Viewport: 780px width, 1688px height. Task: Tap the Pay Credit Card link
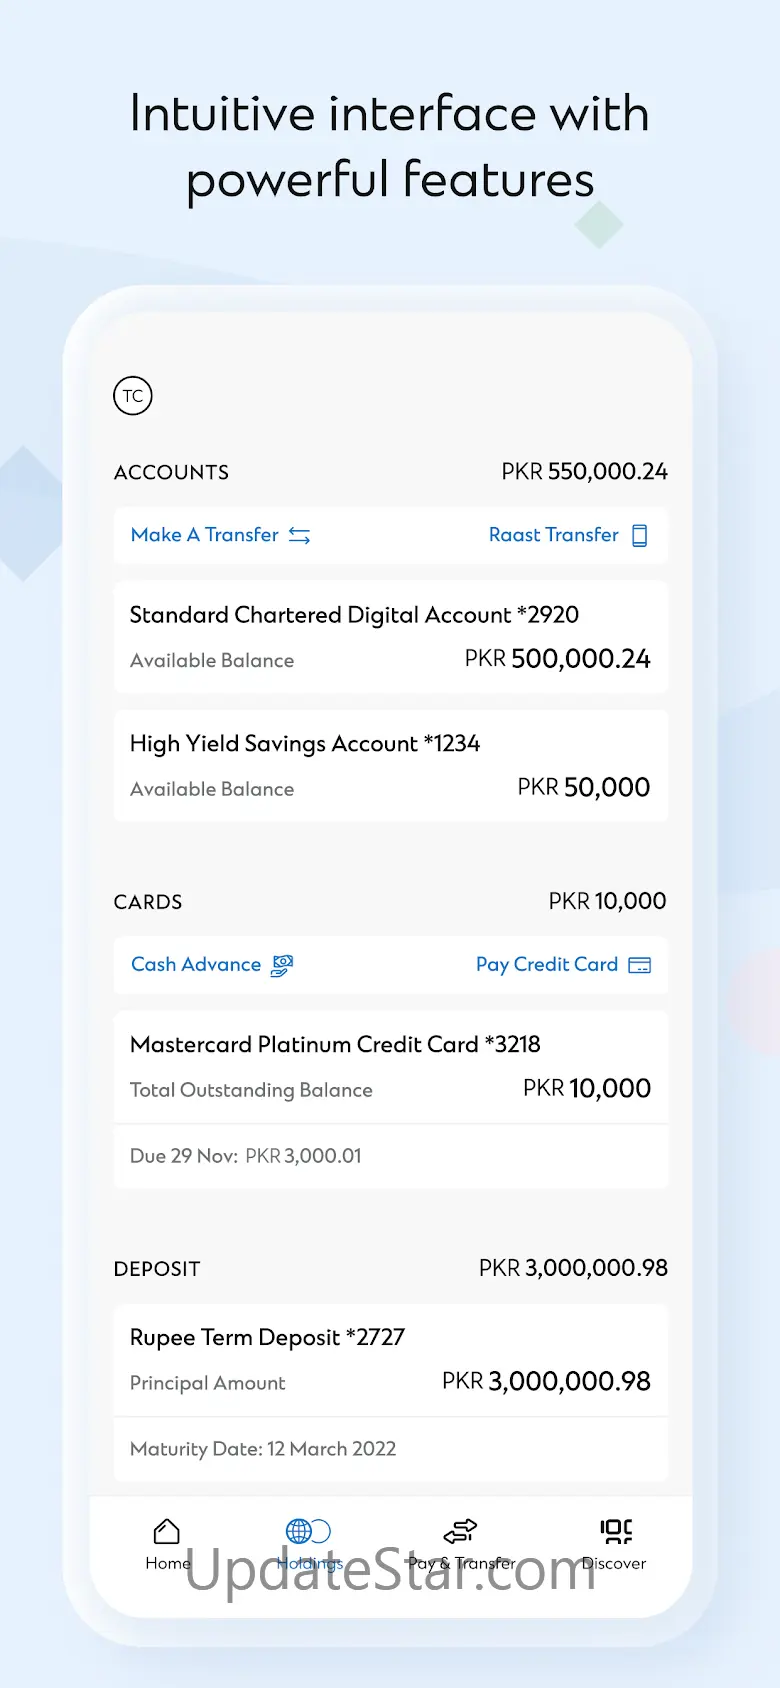coord(546,965)
